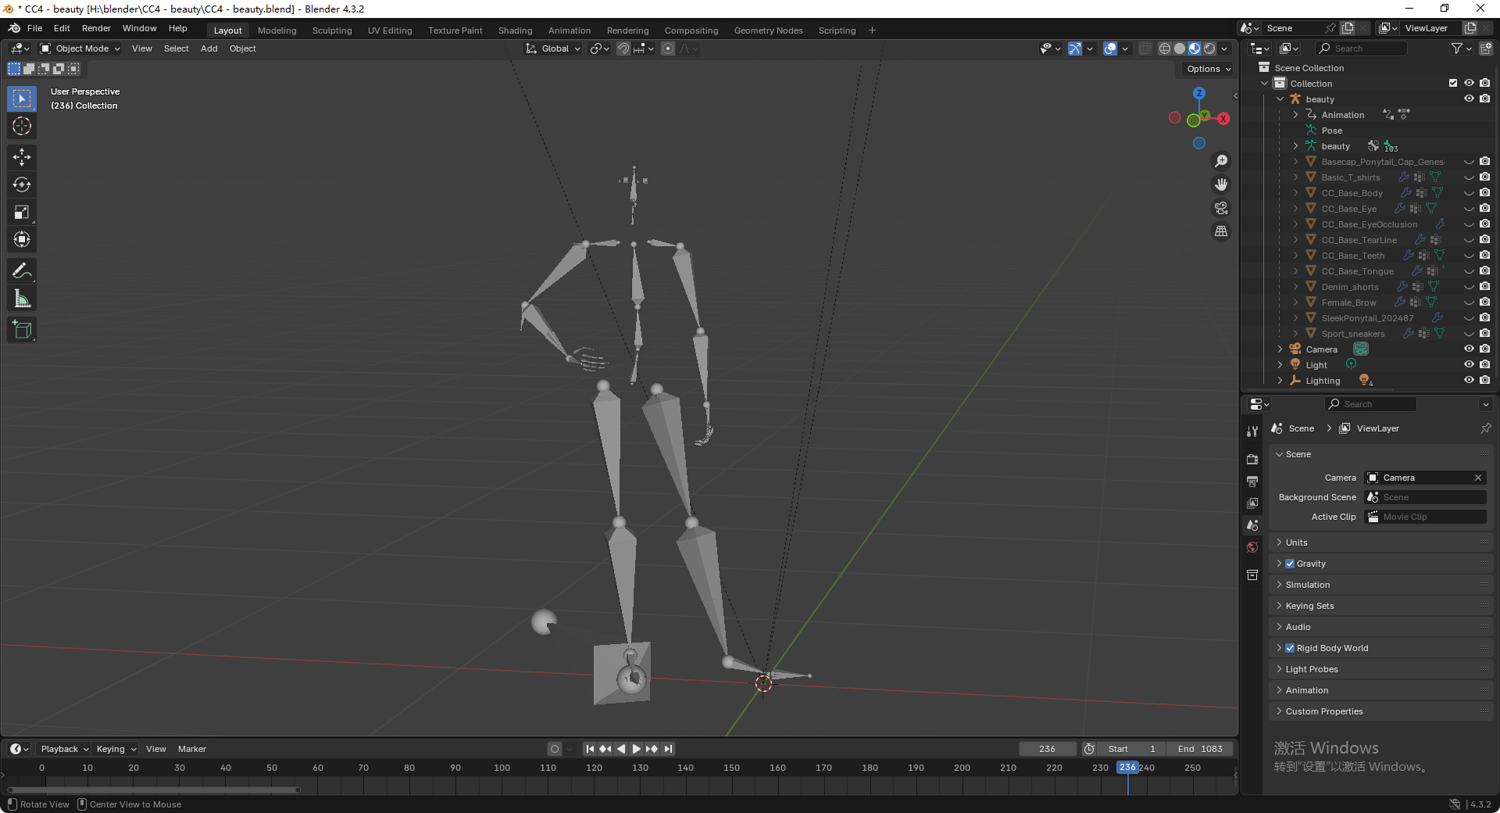The height and width of the screenshot is (813, 1500).
Task: Click the Z axis on navigation gizmo
Action: click(x=1199, y=93)
